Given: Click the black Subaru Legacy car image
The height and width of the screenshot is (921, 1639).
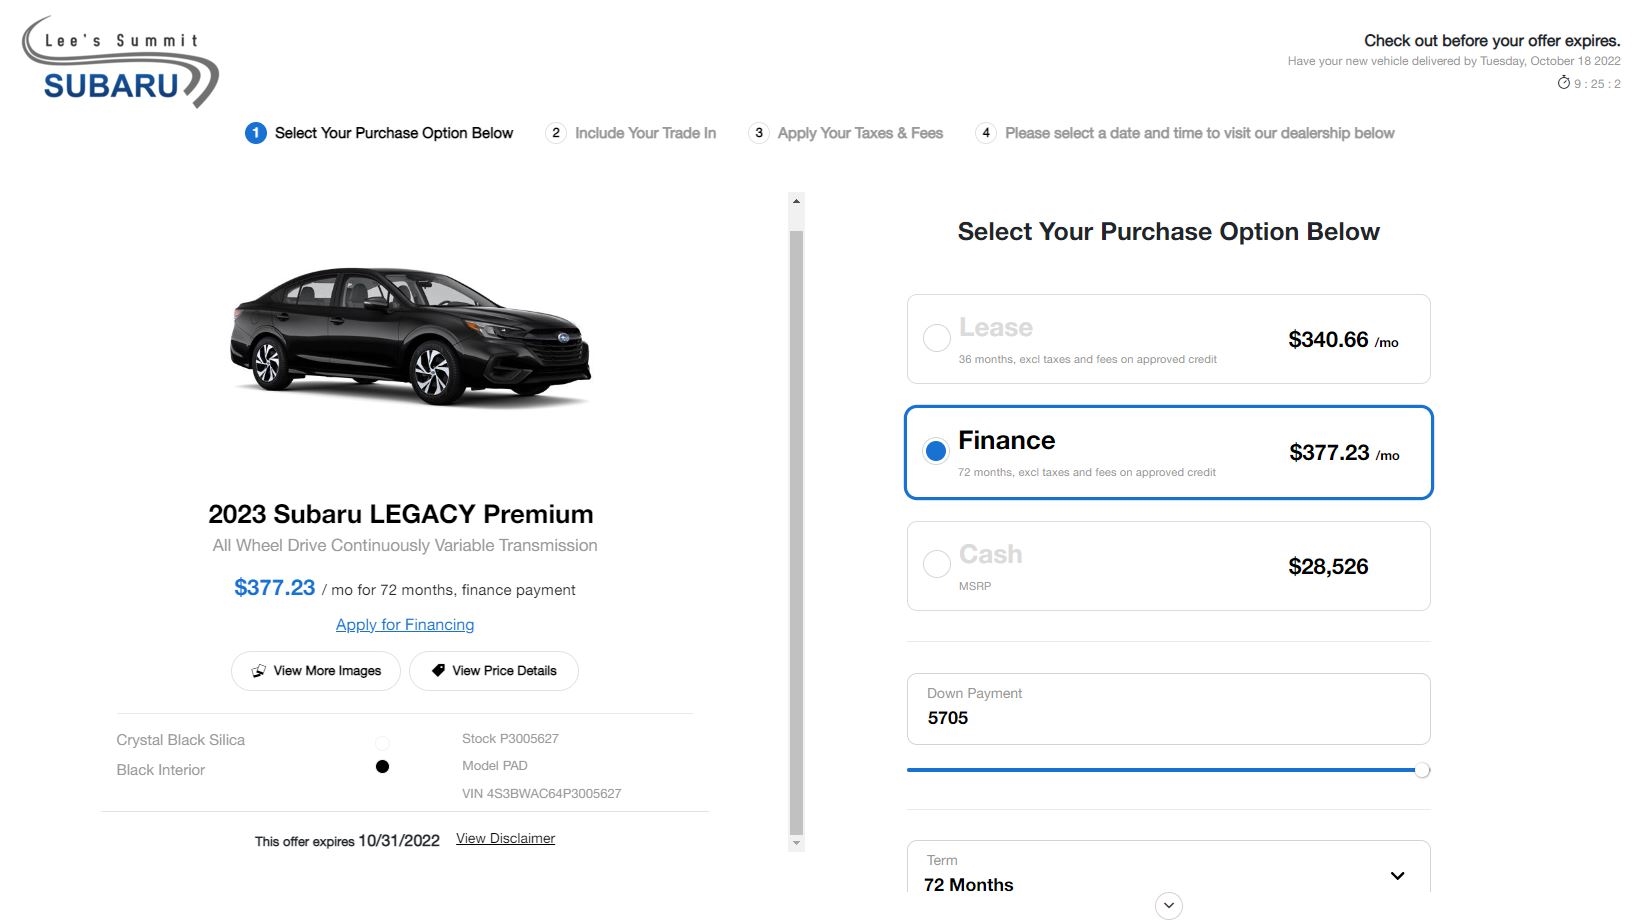Looking at the screenshot, I should click(x=410, y=335).
